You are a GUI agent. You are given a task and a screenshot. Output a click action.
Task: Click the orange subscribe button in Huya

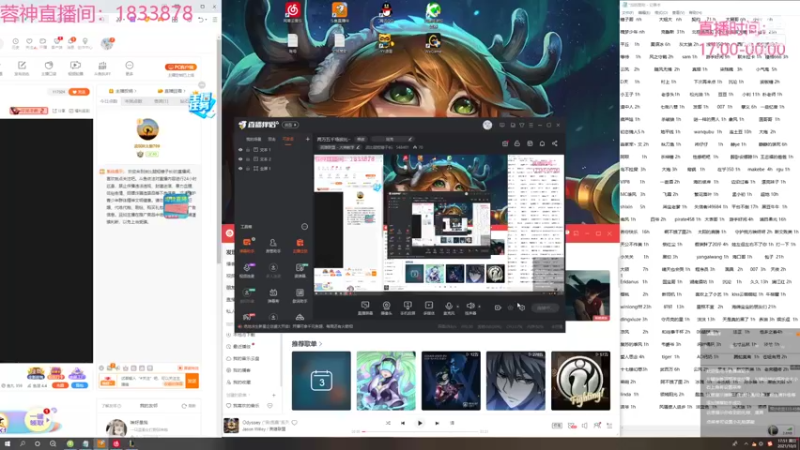(79, 92)
